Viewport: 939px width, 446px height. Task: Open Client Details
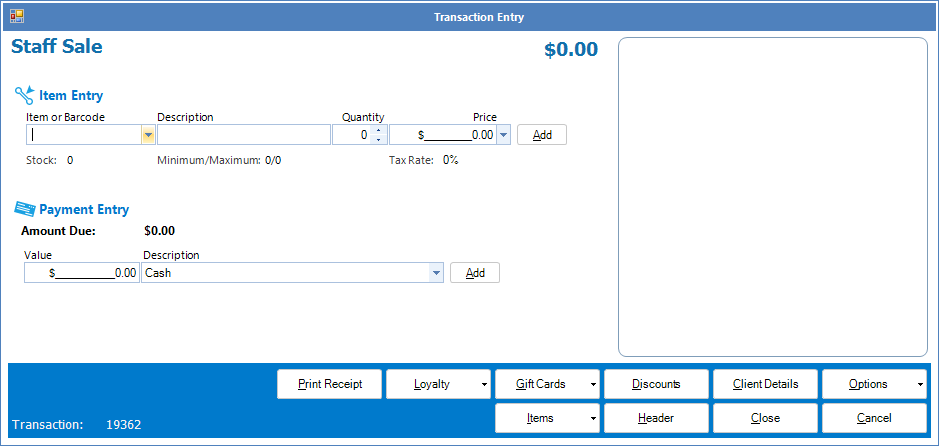click(x=765, y=384)
